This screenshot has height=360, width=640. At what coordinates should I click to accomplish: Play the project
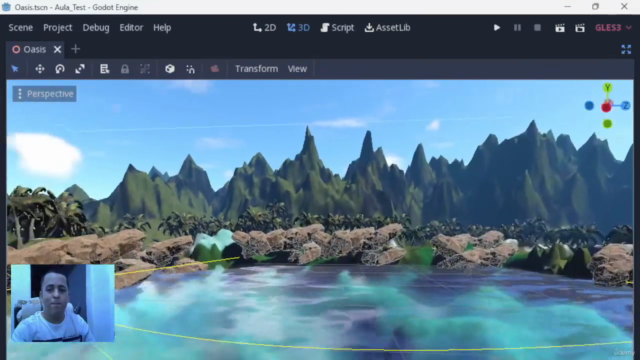(497, 27)
